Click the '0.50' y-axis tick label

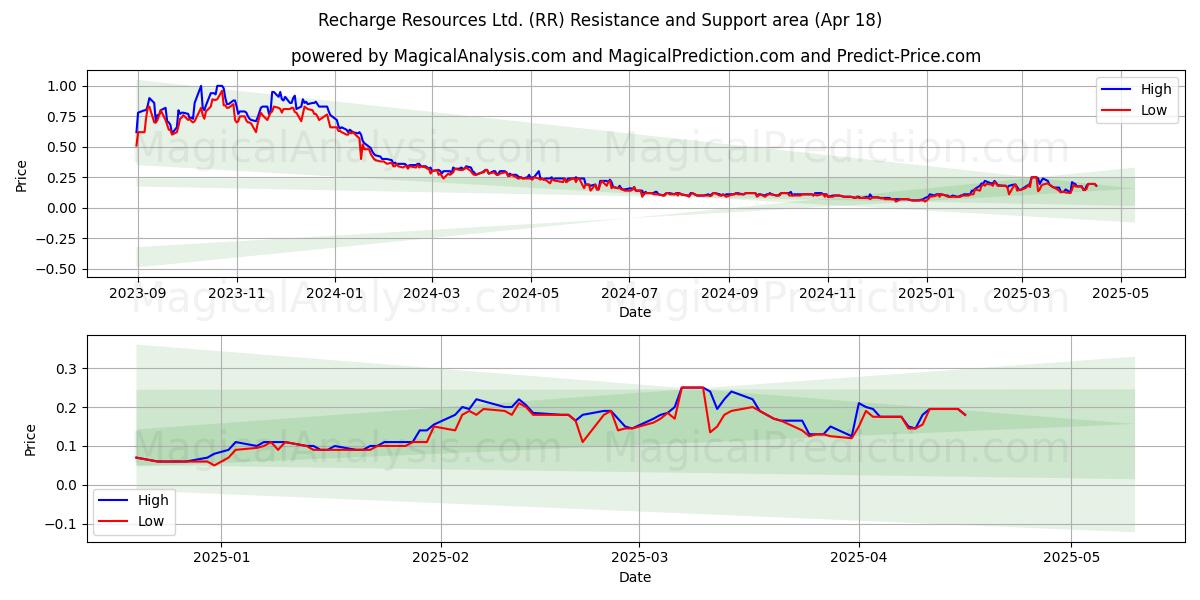click(x=63, y=147)
